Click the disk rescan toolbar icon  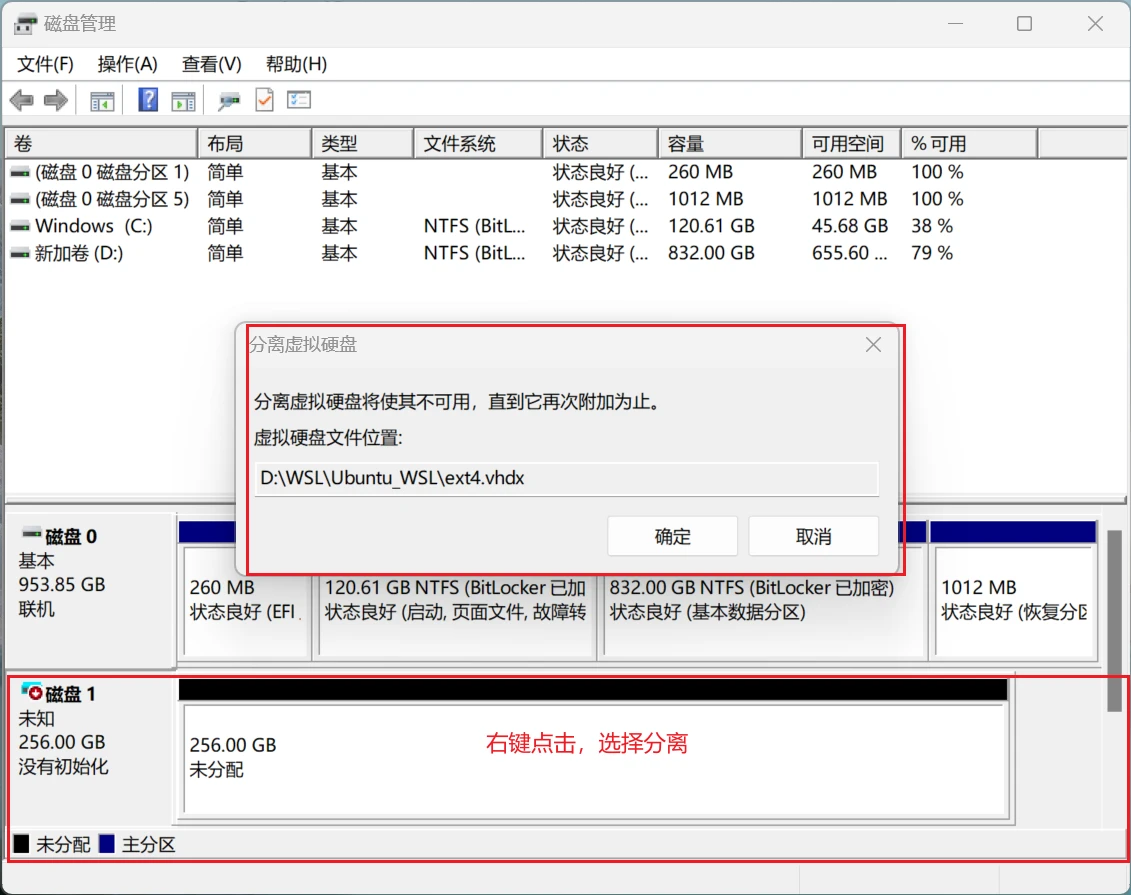pyautogui.click(x=230, y=100)
